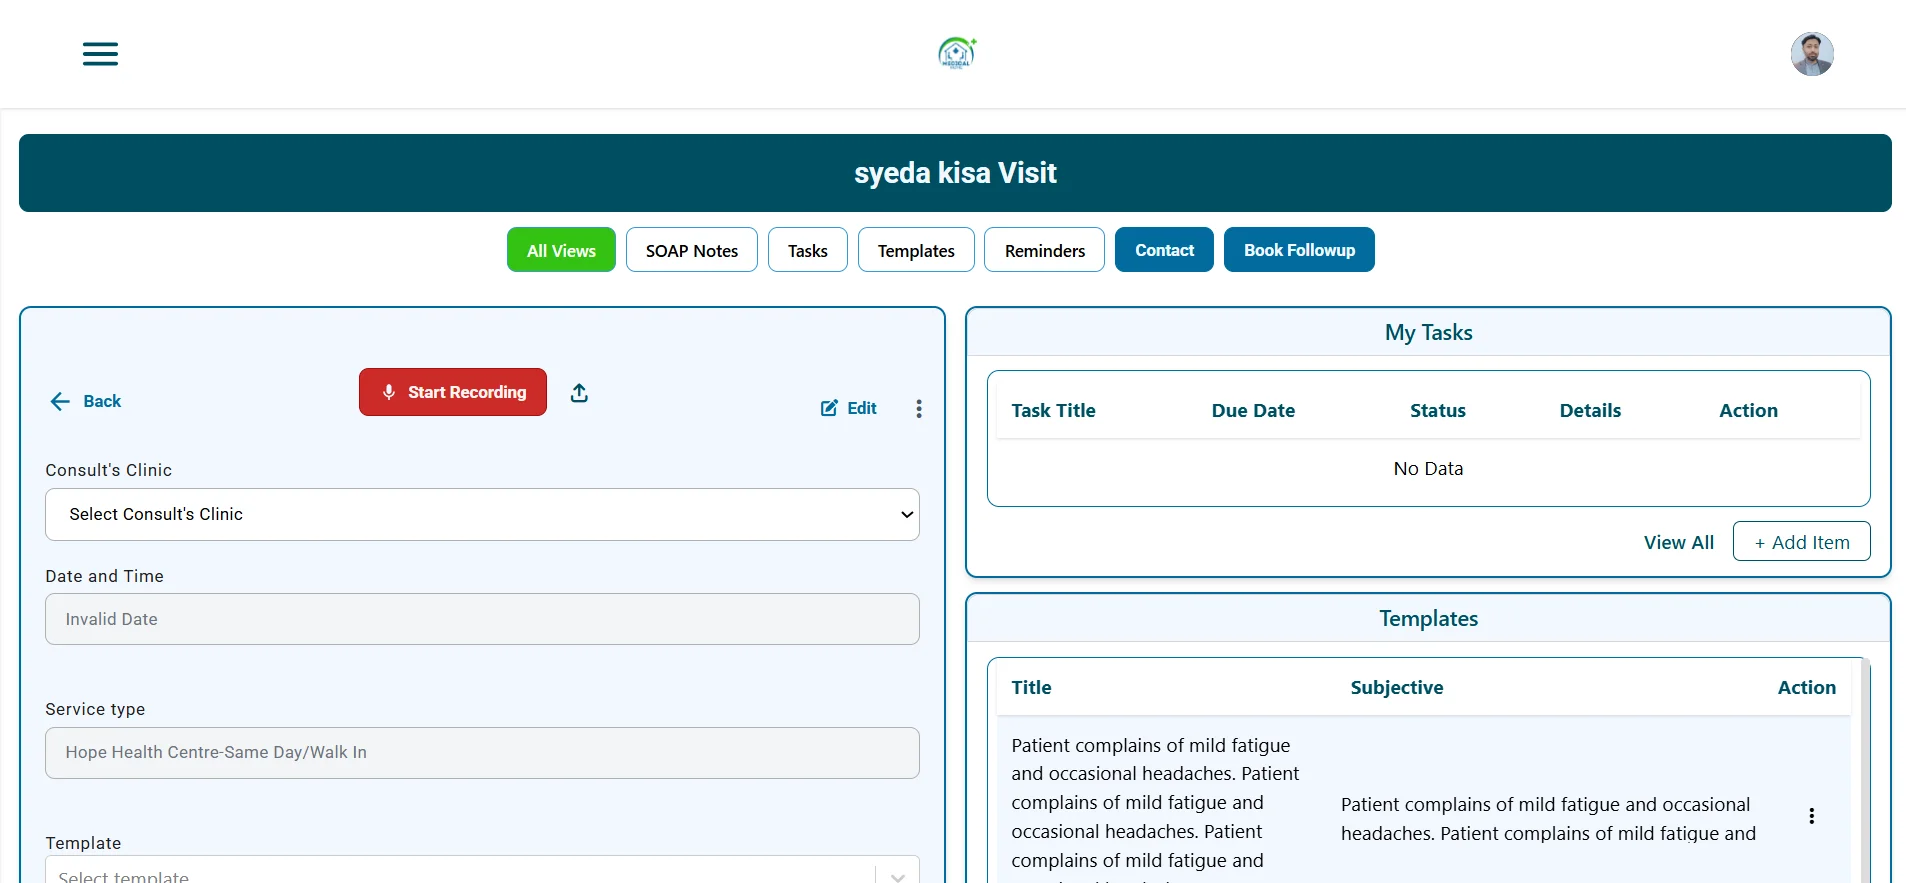Click the Contact button

click(1164, 250)
